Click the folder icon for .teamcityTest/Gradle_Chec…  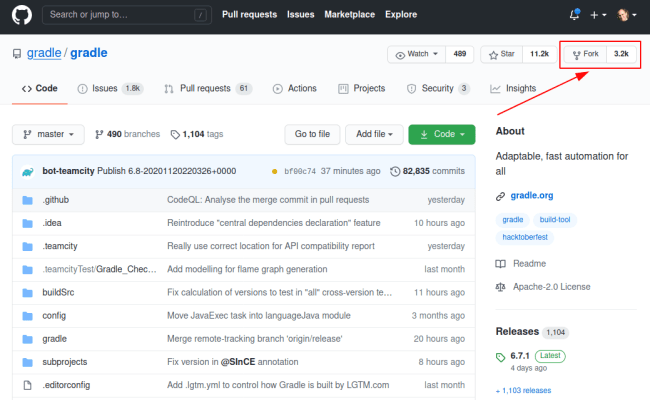point(27,270)
